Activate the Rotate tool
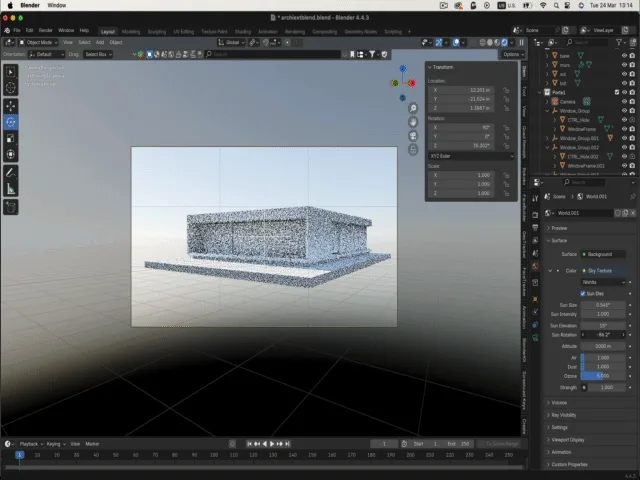640x480 pixels. point(11,122)
